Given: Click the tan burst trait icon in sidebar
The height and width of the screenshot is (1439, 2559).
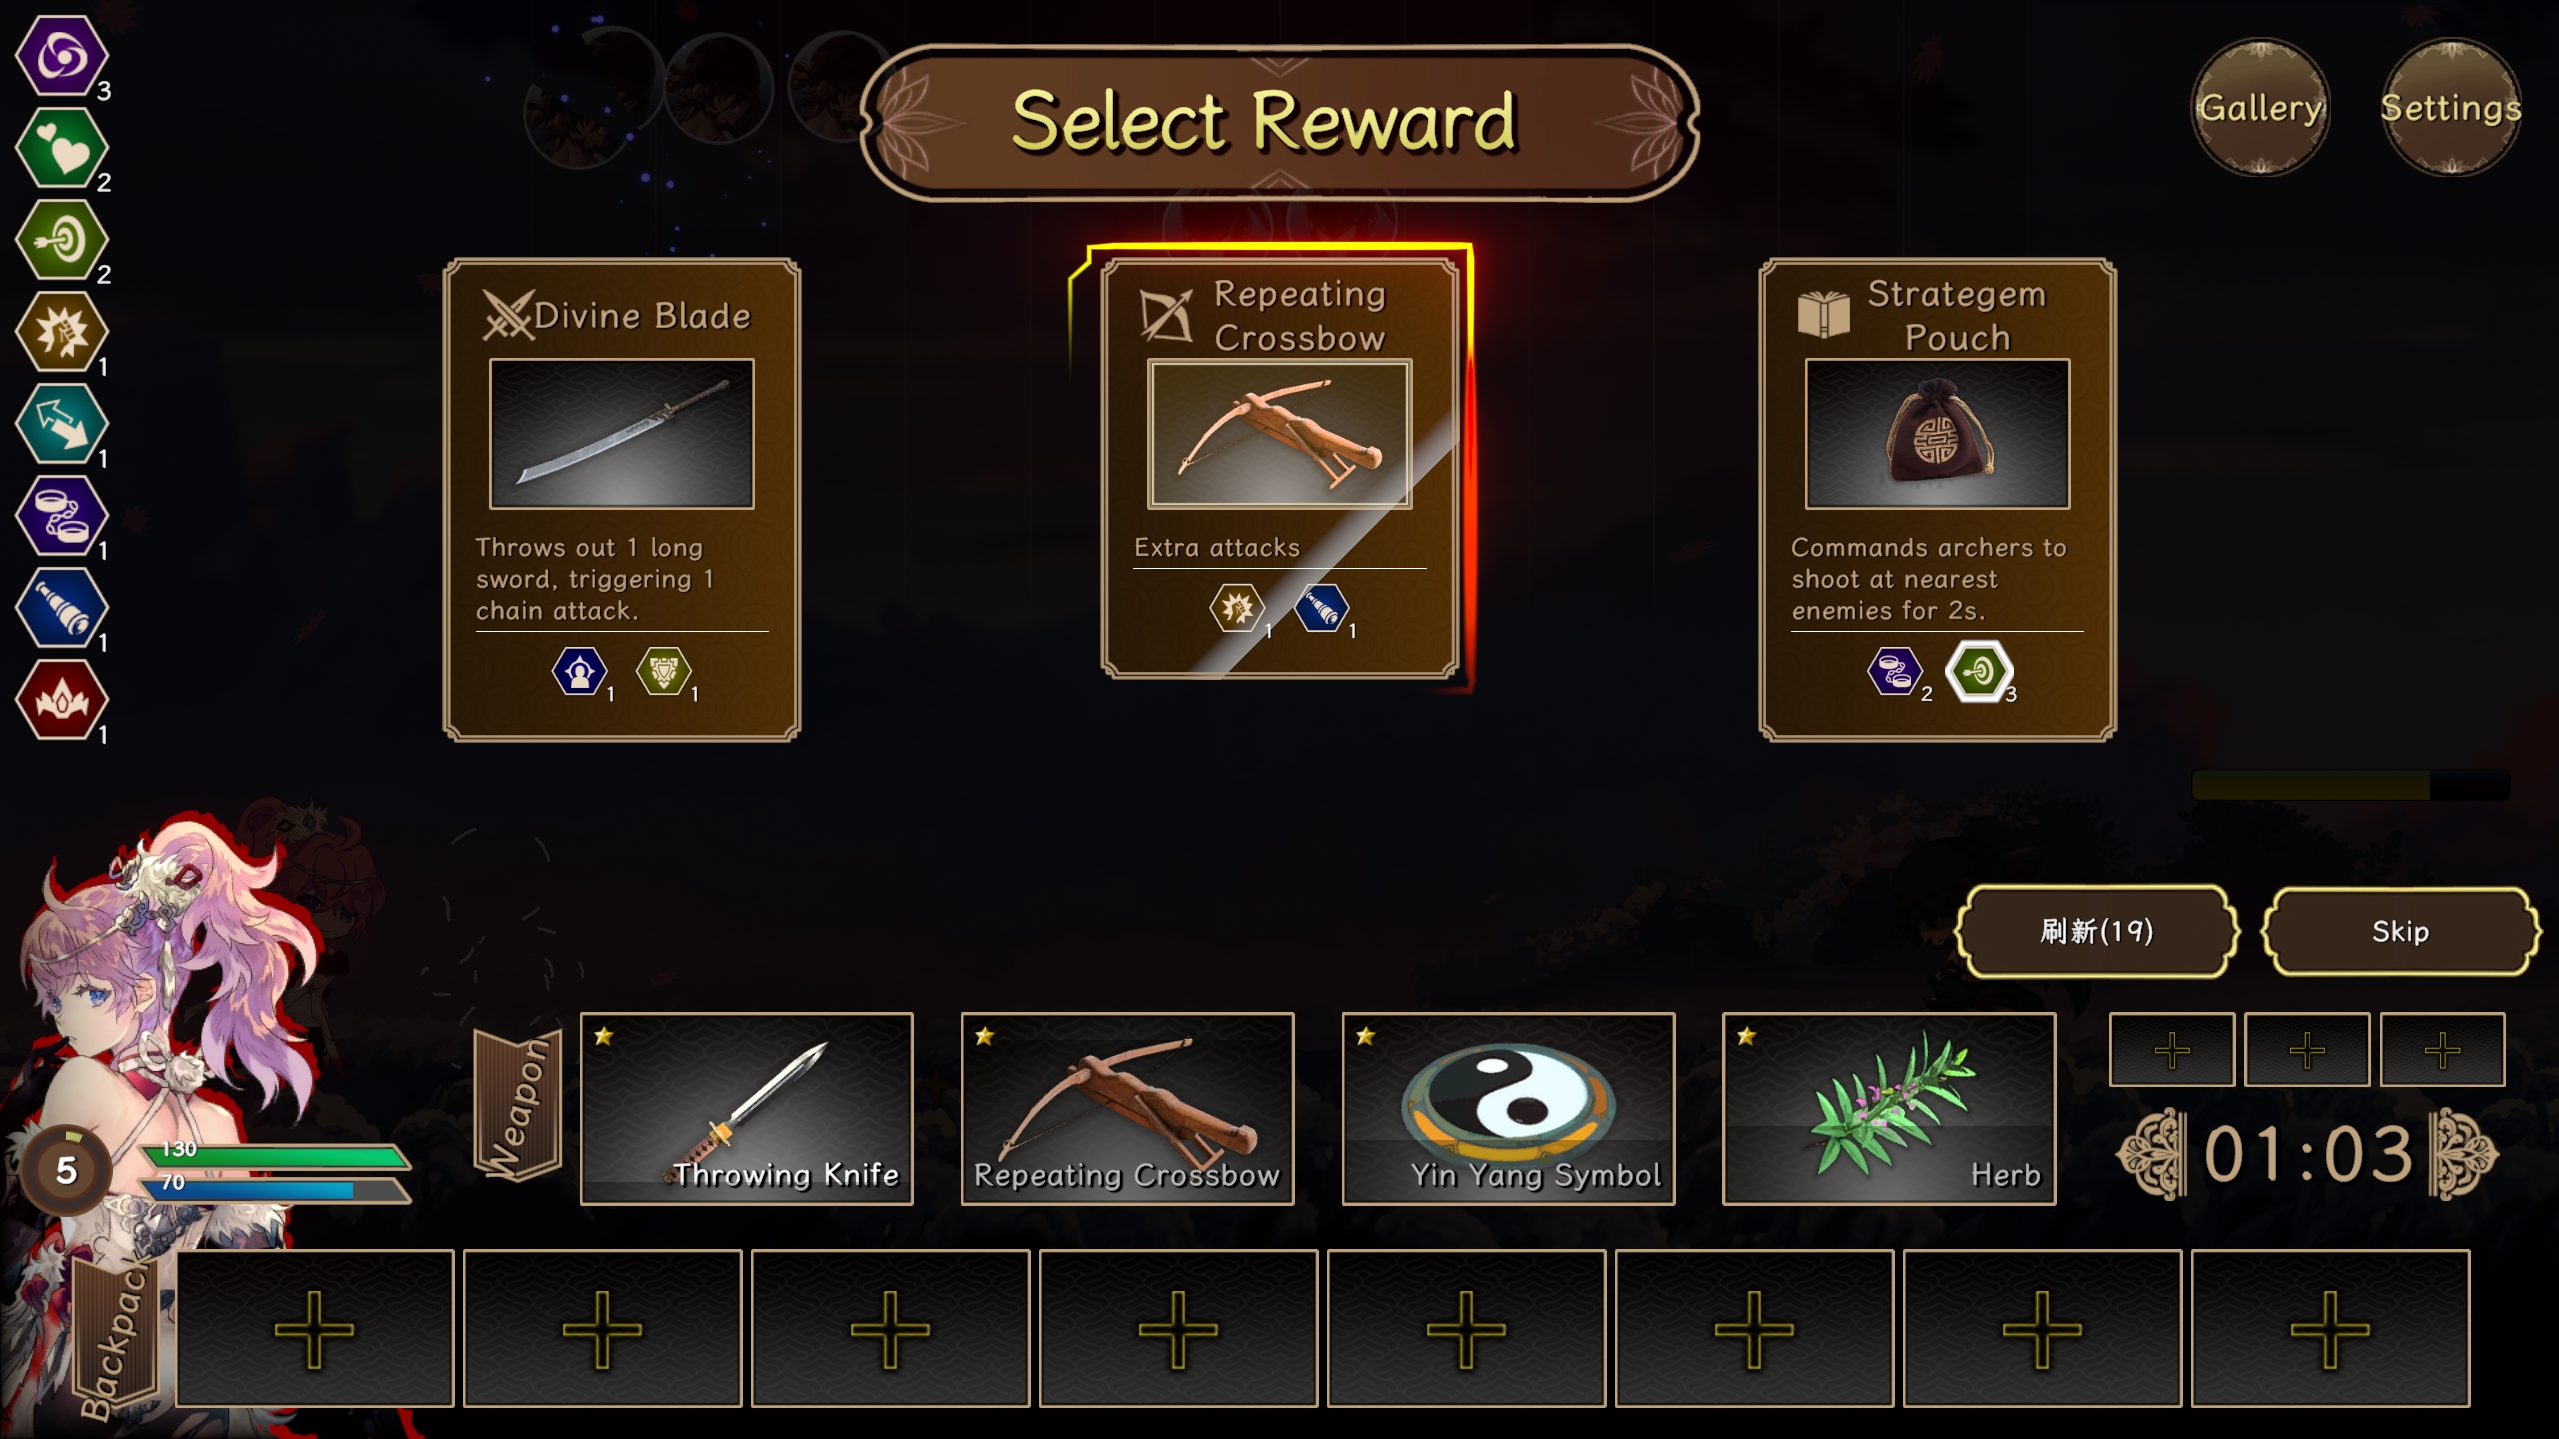Looking at the screenshot, I should click(x=62, y=332).
